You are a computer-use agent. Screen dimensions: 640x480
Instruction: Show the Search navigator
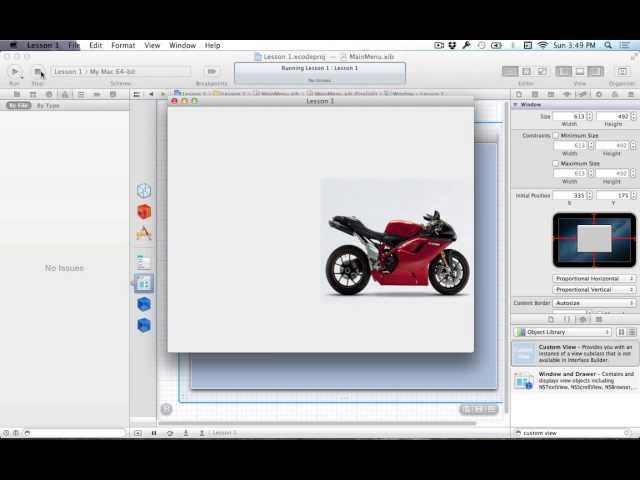[x=49, y=94]
